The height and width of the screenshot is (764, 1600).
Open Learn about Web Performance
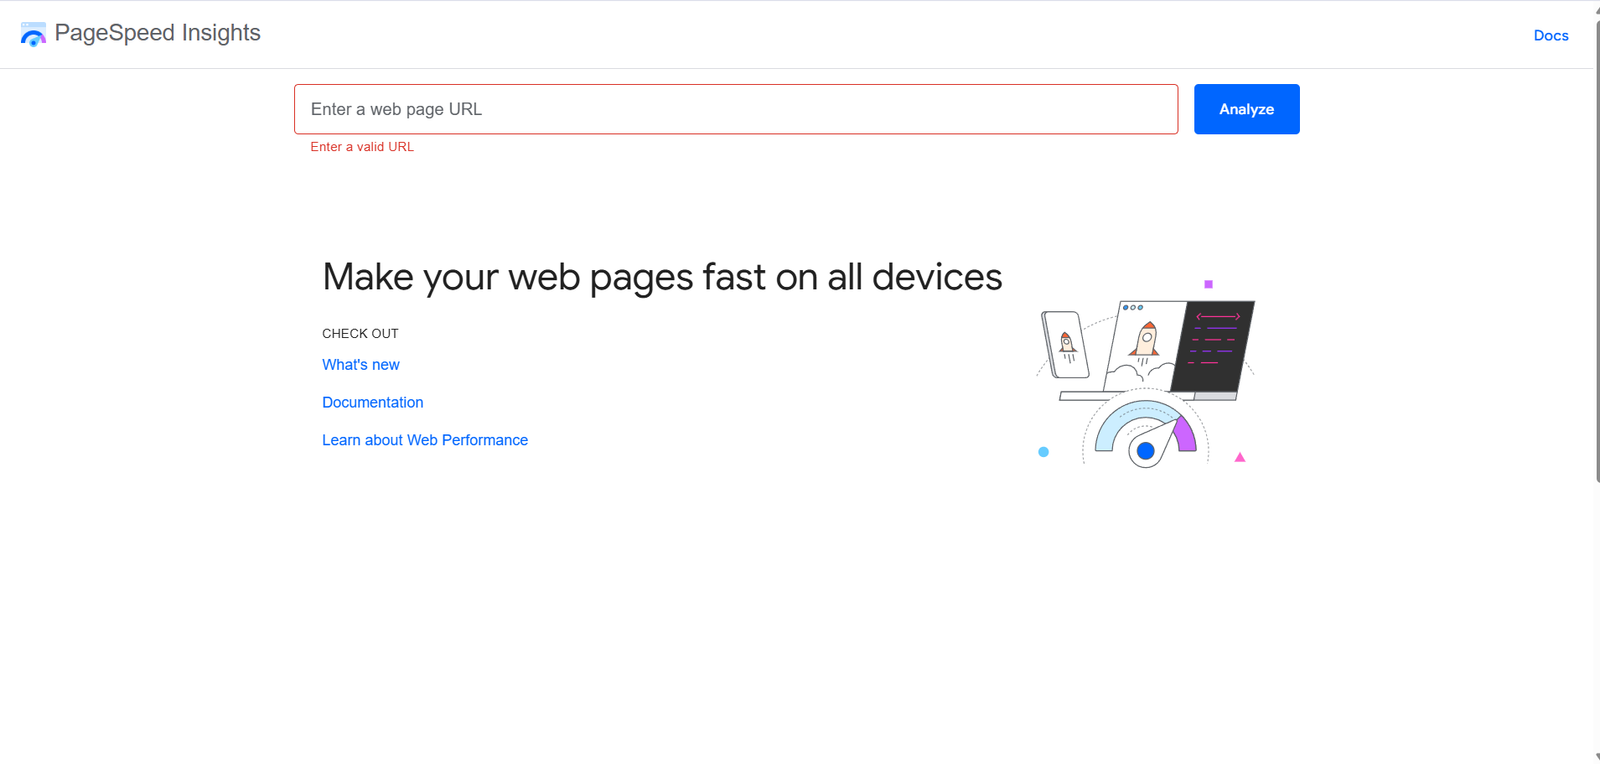tap(425, 440)
